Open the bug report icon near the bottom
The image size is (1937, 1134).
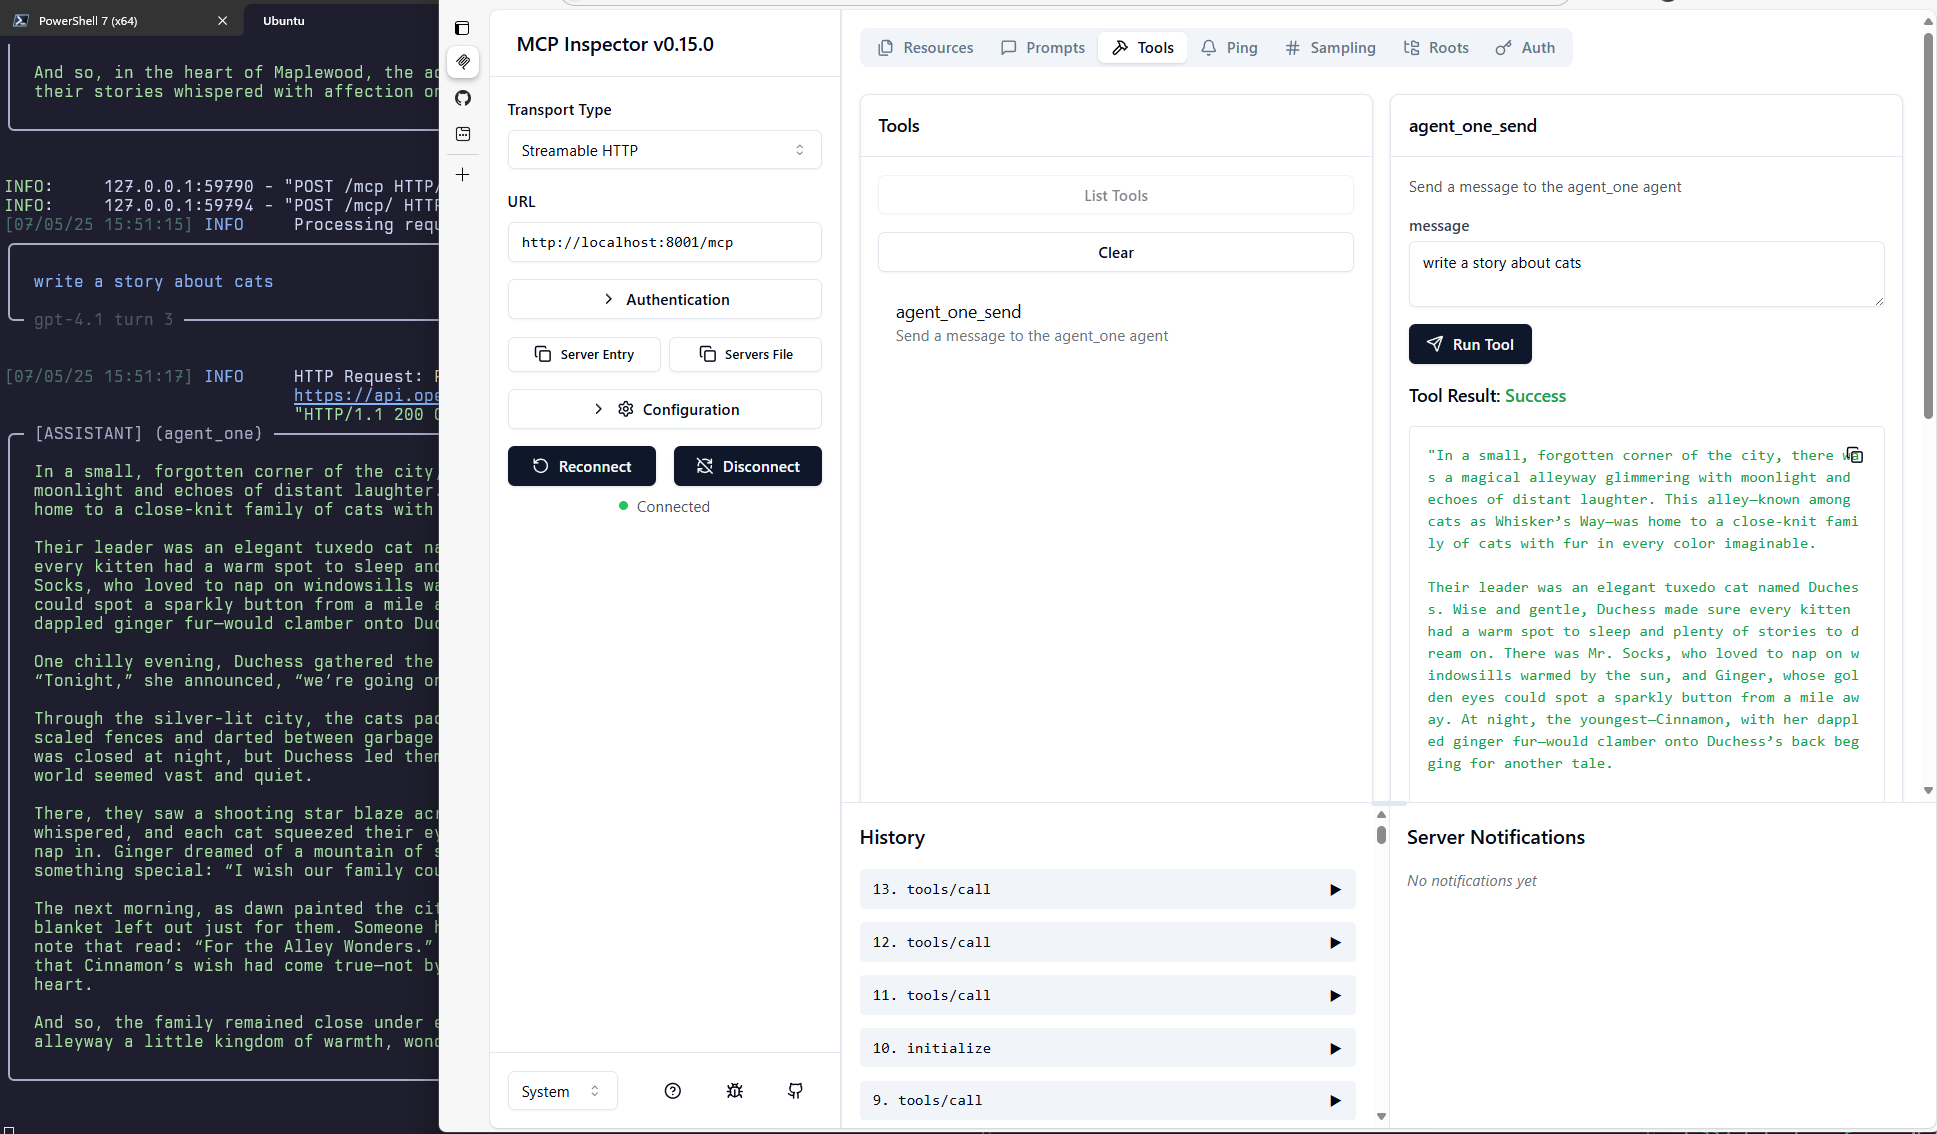tap(734, 1090)
